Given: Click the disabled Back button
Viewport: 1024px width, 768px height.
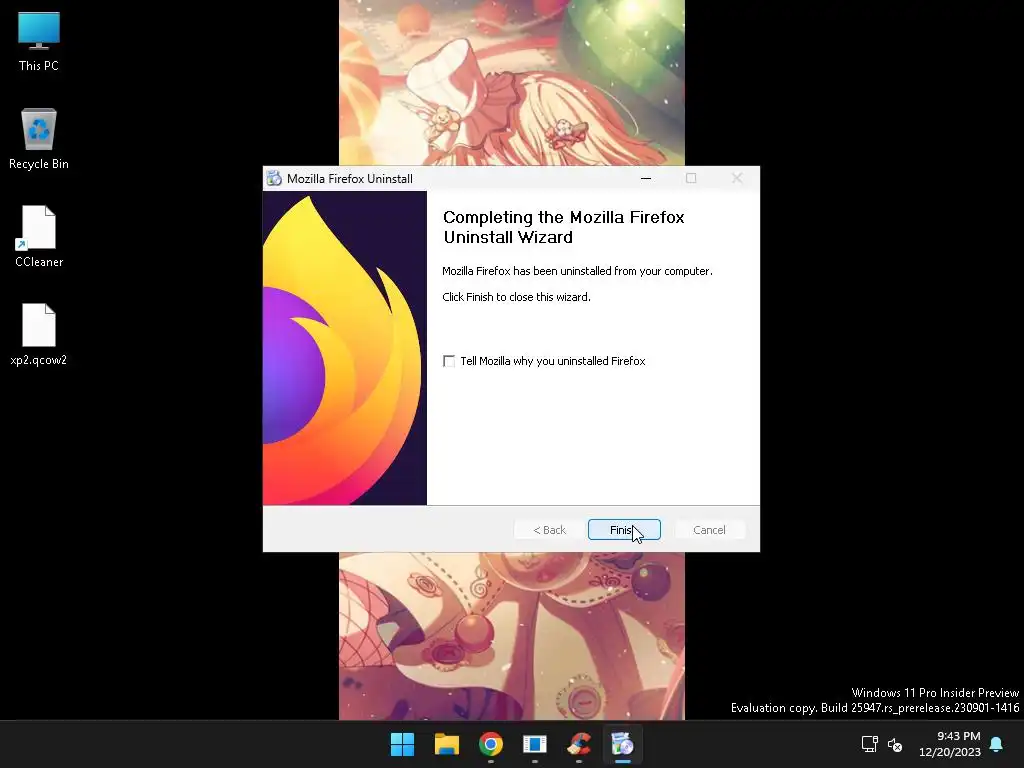Looking at the screenshot, I should tap(549, 530).
